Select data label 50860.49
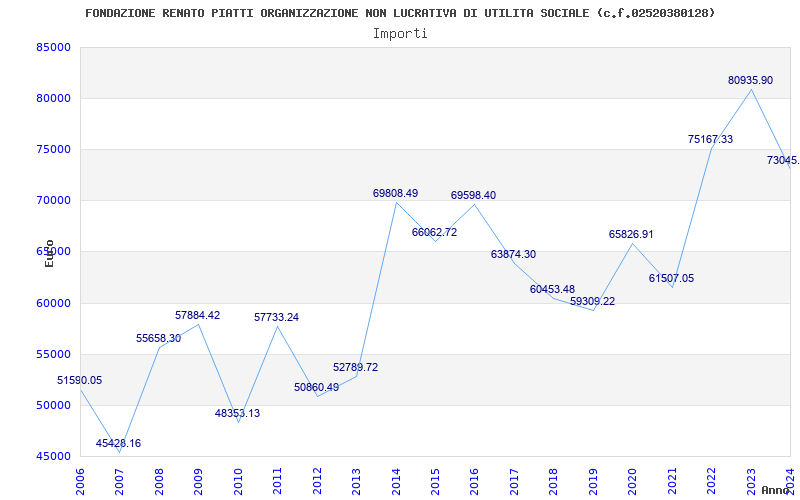Viewport: 800px width, 500px height. click(316, 387)
